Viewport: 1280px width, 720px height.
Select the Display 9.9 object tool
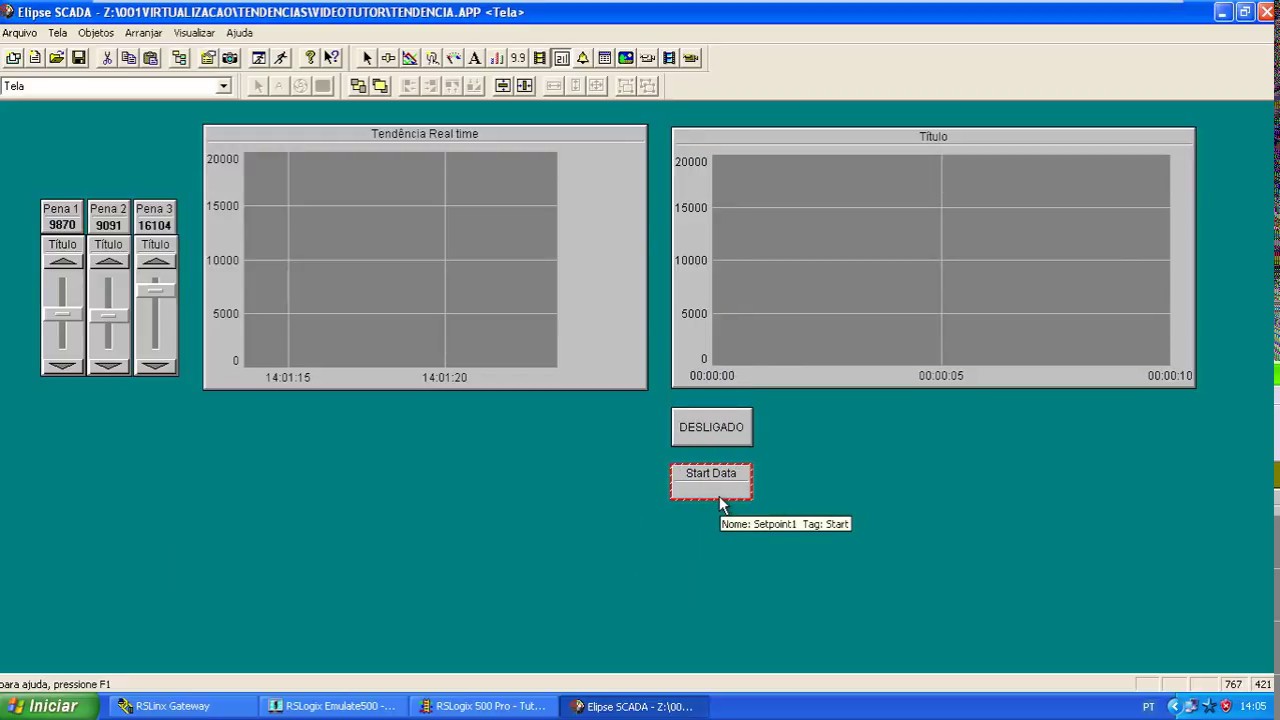coord(518,58)
